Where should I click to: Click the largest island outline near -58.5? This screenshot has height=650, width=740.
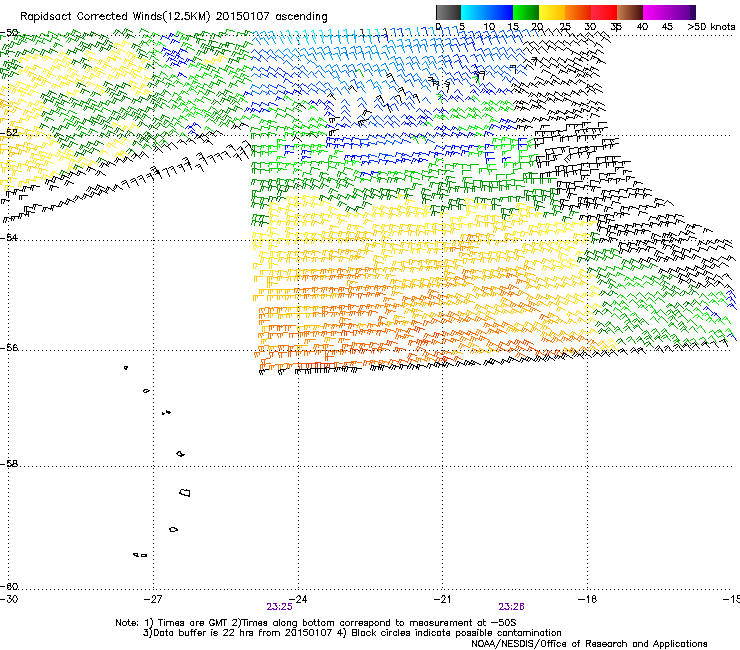click(x=185, y=492)
